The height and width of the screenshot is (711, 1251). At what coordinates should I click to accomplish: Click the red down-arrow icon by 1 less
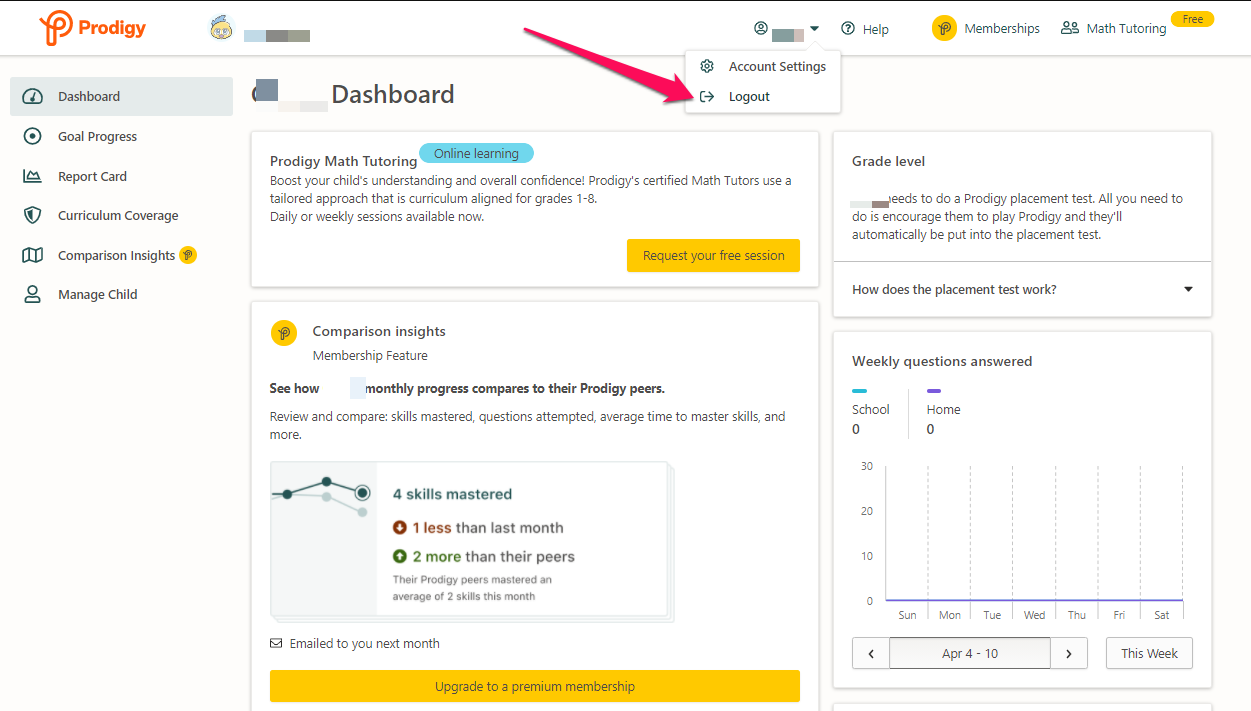coord(400,528)
